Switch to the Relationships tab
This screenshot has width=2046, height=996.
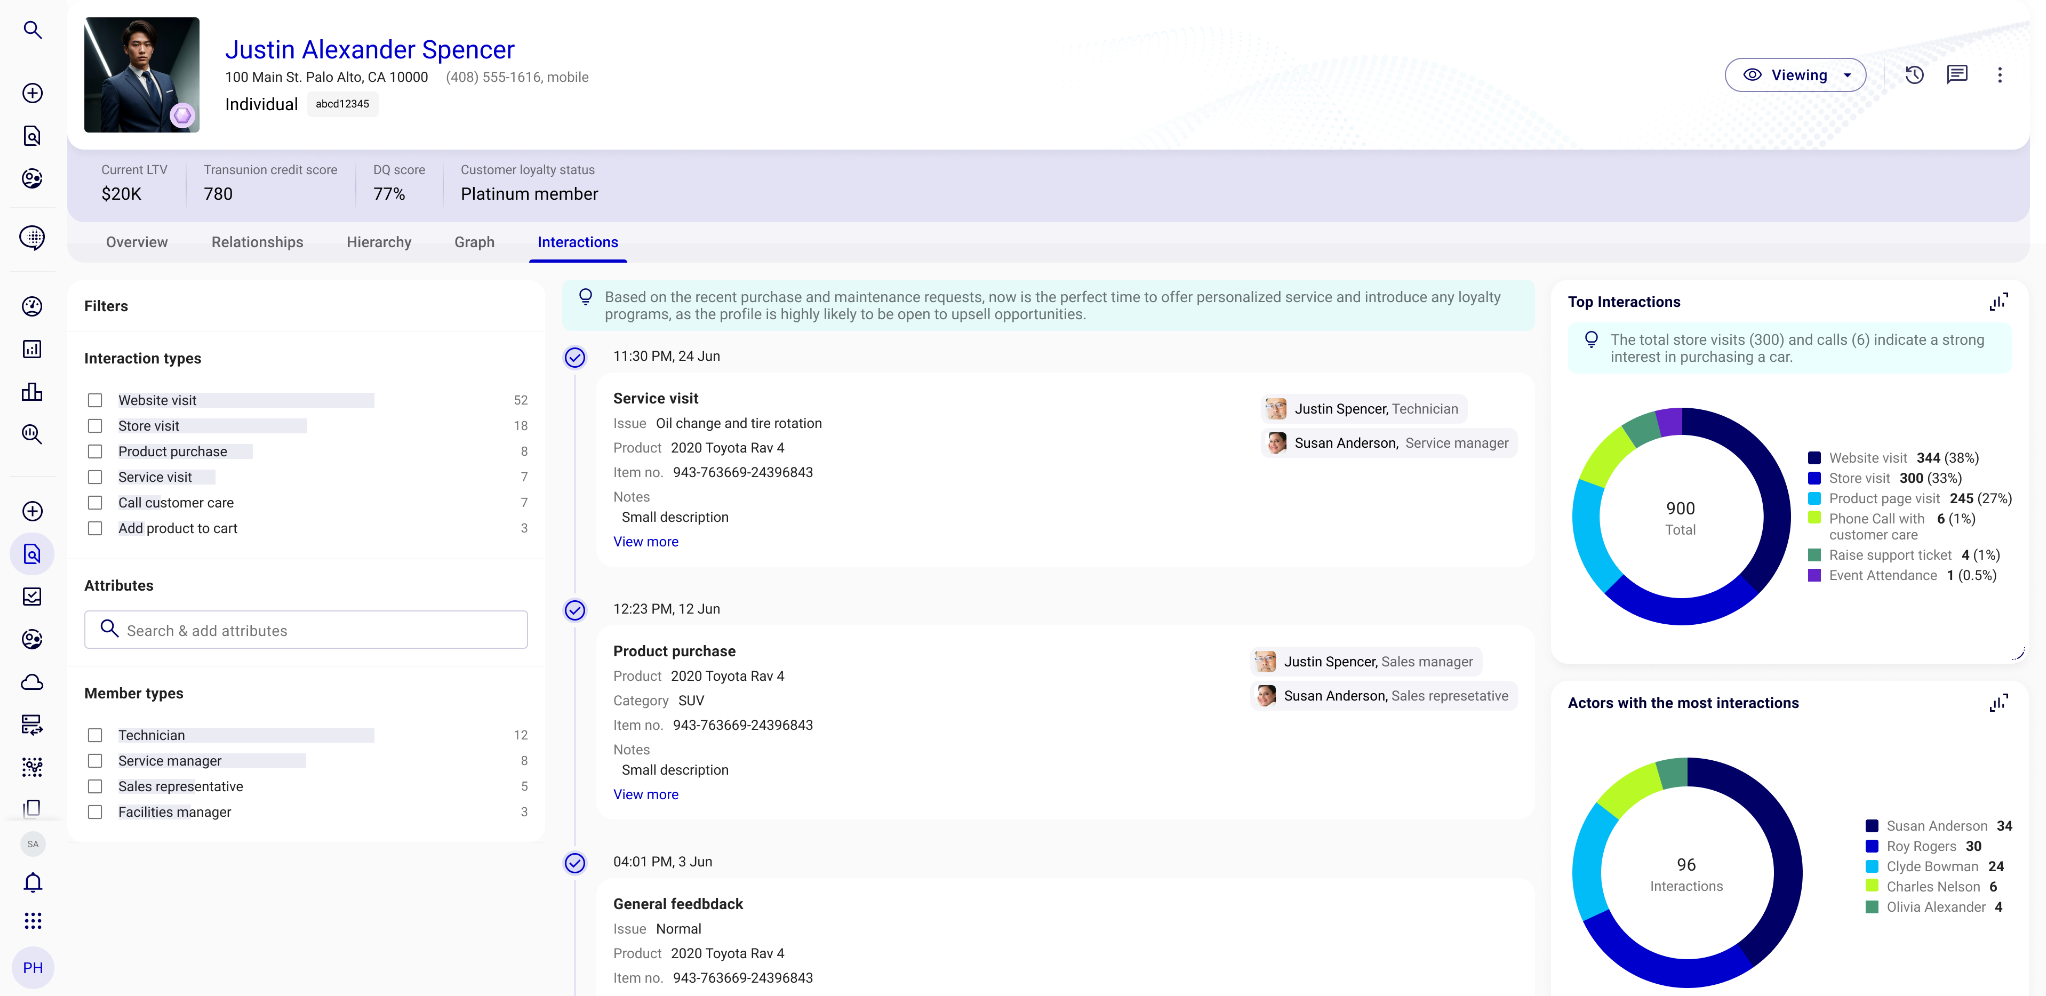(x=257, y=242)
